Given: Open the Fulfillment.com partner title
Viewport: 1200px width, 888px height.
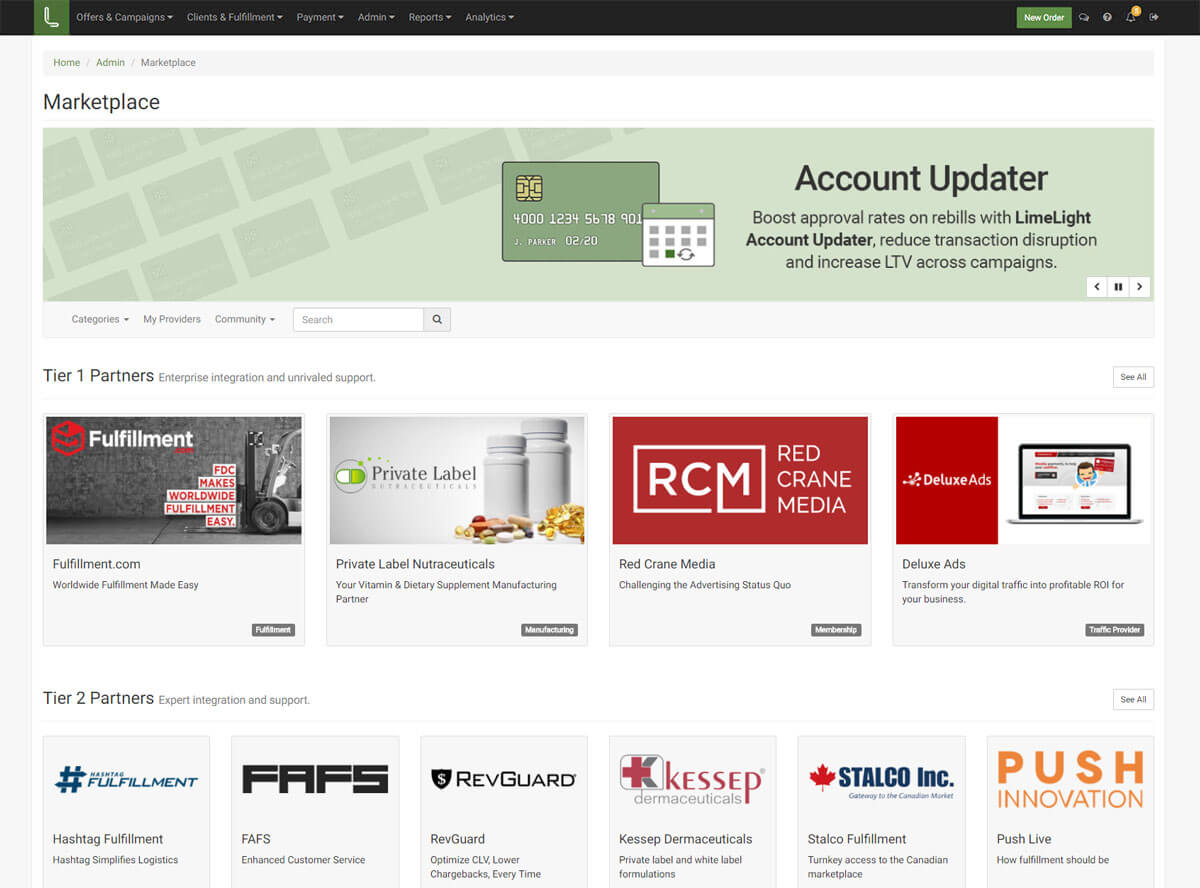Looking at the screenshot, I should (96, 564).
